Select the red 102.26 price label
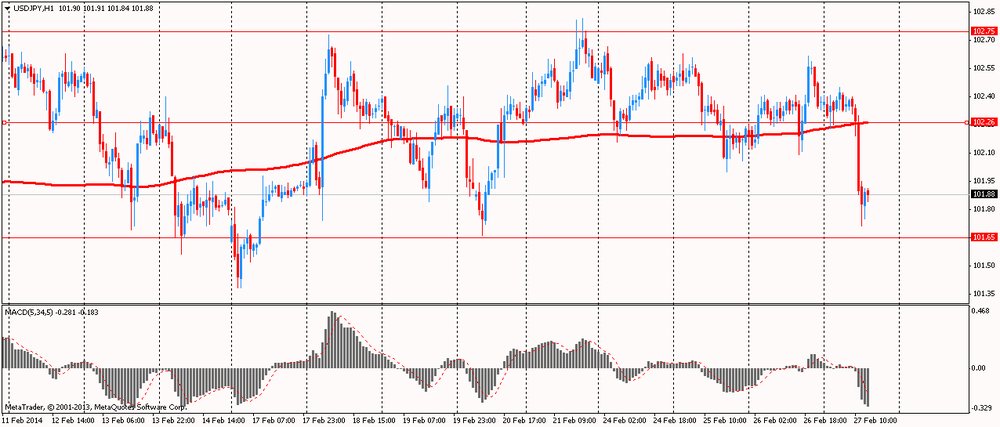 [x=983, y=122]
